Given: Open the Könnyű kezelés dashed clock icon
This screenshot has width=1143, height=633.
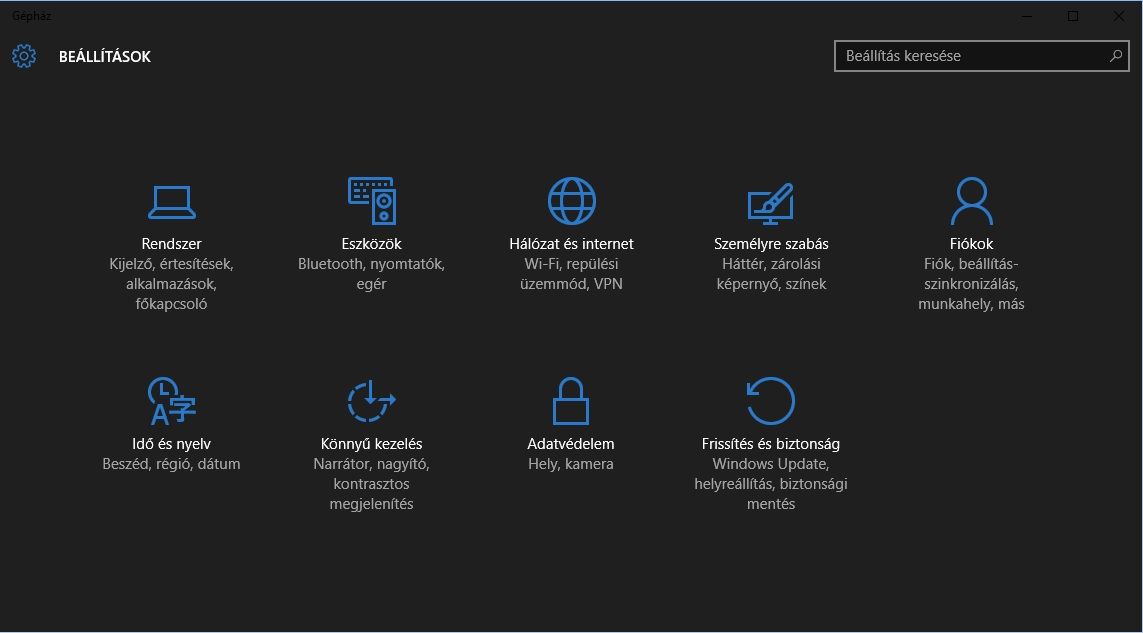Looking at the screenshot, I should point(371,401).
